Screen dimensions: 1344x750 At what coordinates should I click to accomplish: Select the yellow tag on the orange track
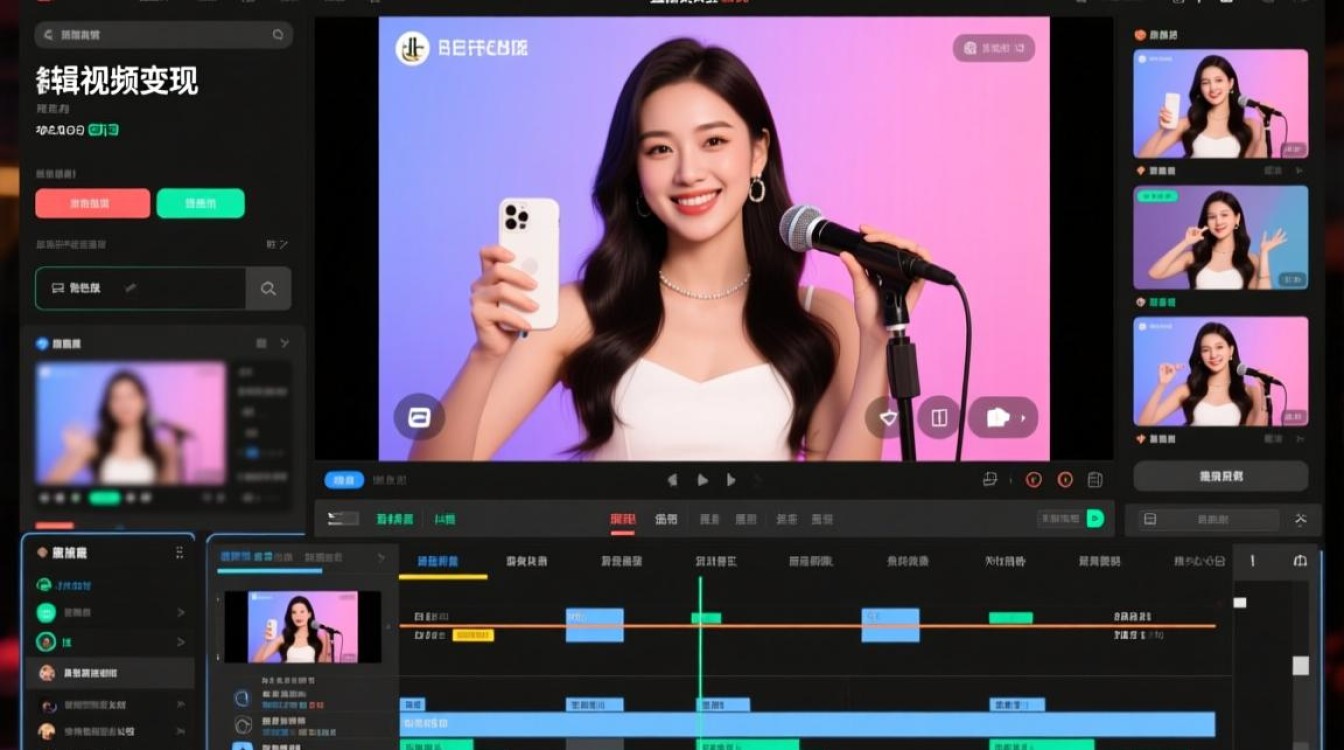point(473,635)
